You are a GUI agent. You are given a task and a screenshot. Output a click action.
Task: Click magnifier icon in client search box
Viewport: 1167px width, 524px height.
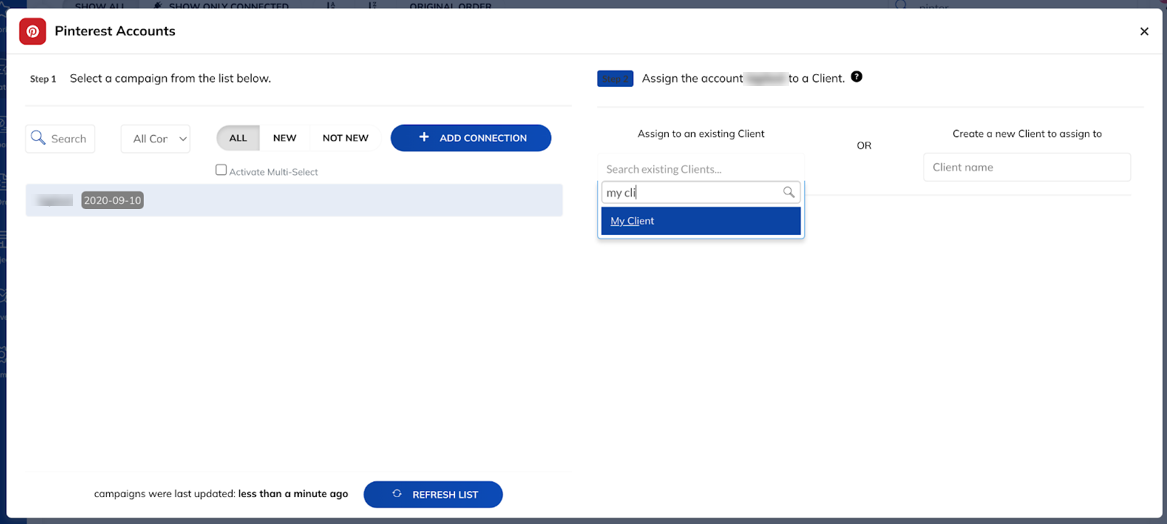789,193
